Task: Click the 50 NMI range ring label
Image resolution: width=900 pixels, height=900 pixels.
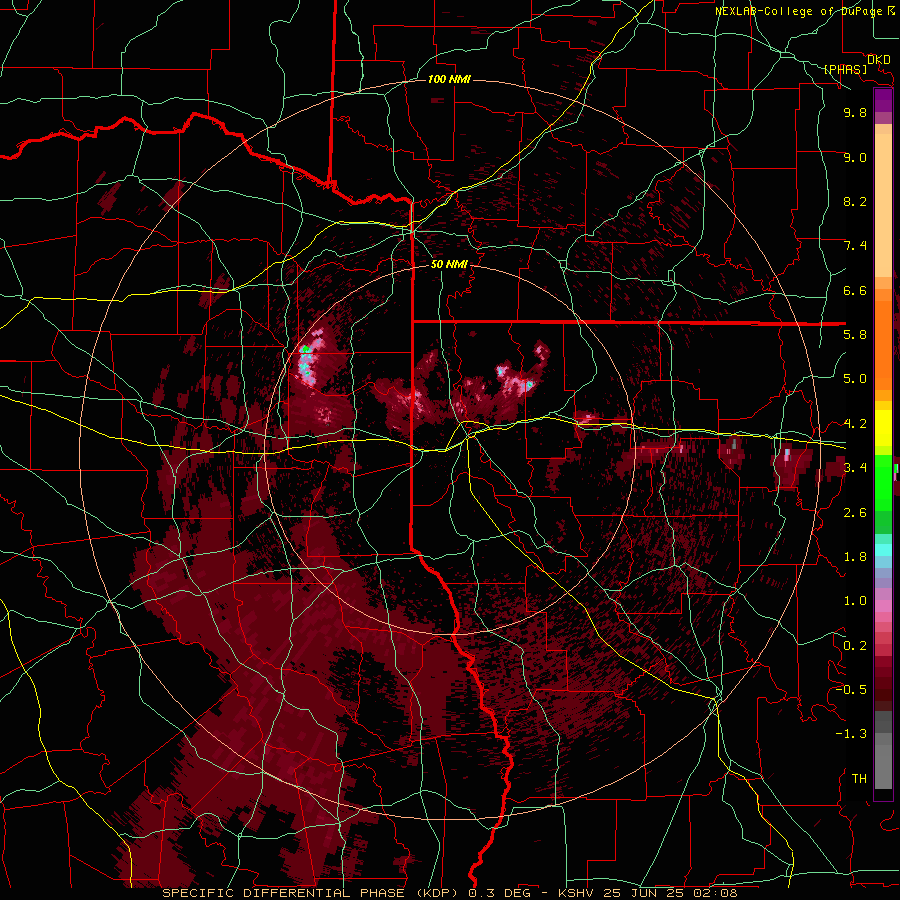Action: pos(449,264)
